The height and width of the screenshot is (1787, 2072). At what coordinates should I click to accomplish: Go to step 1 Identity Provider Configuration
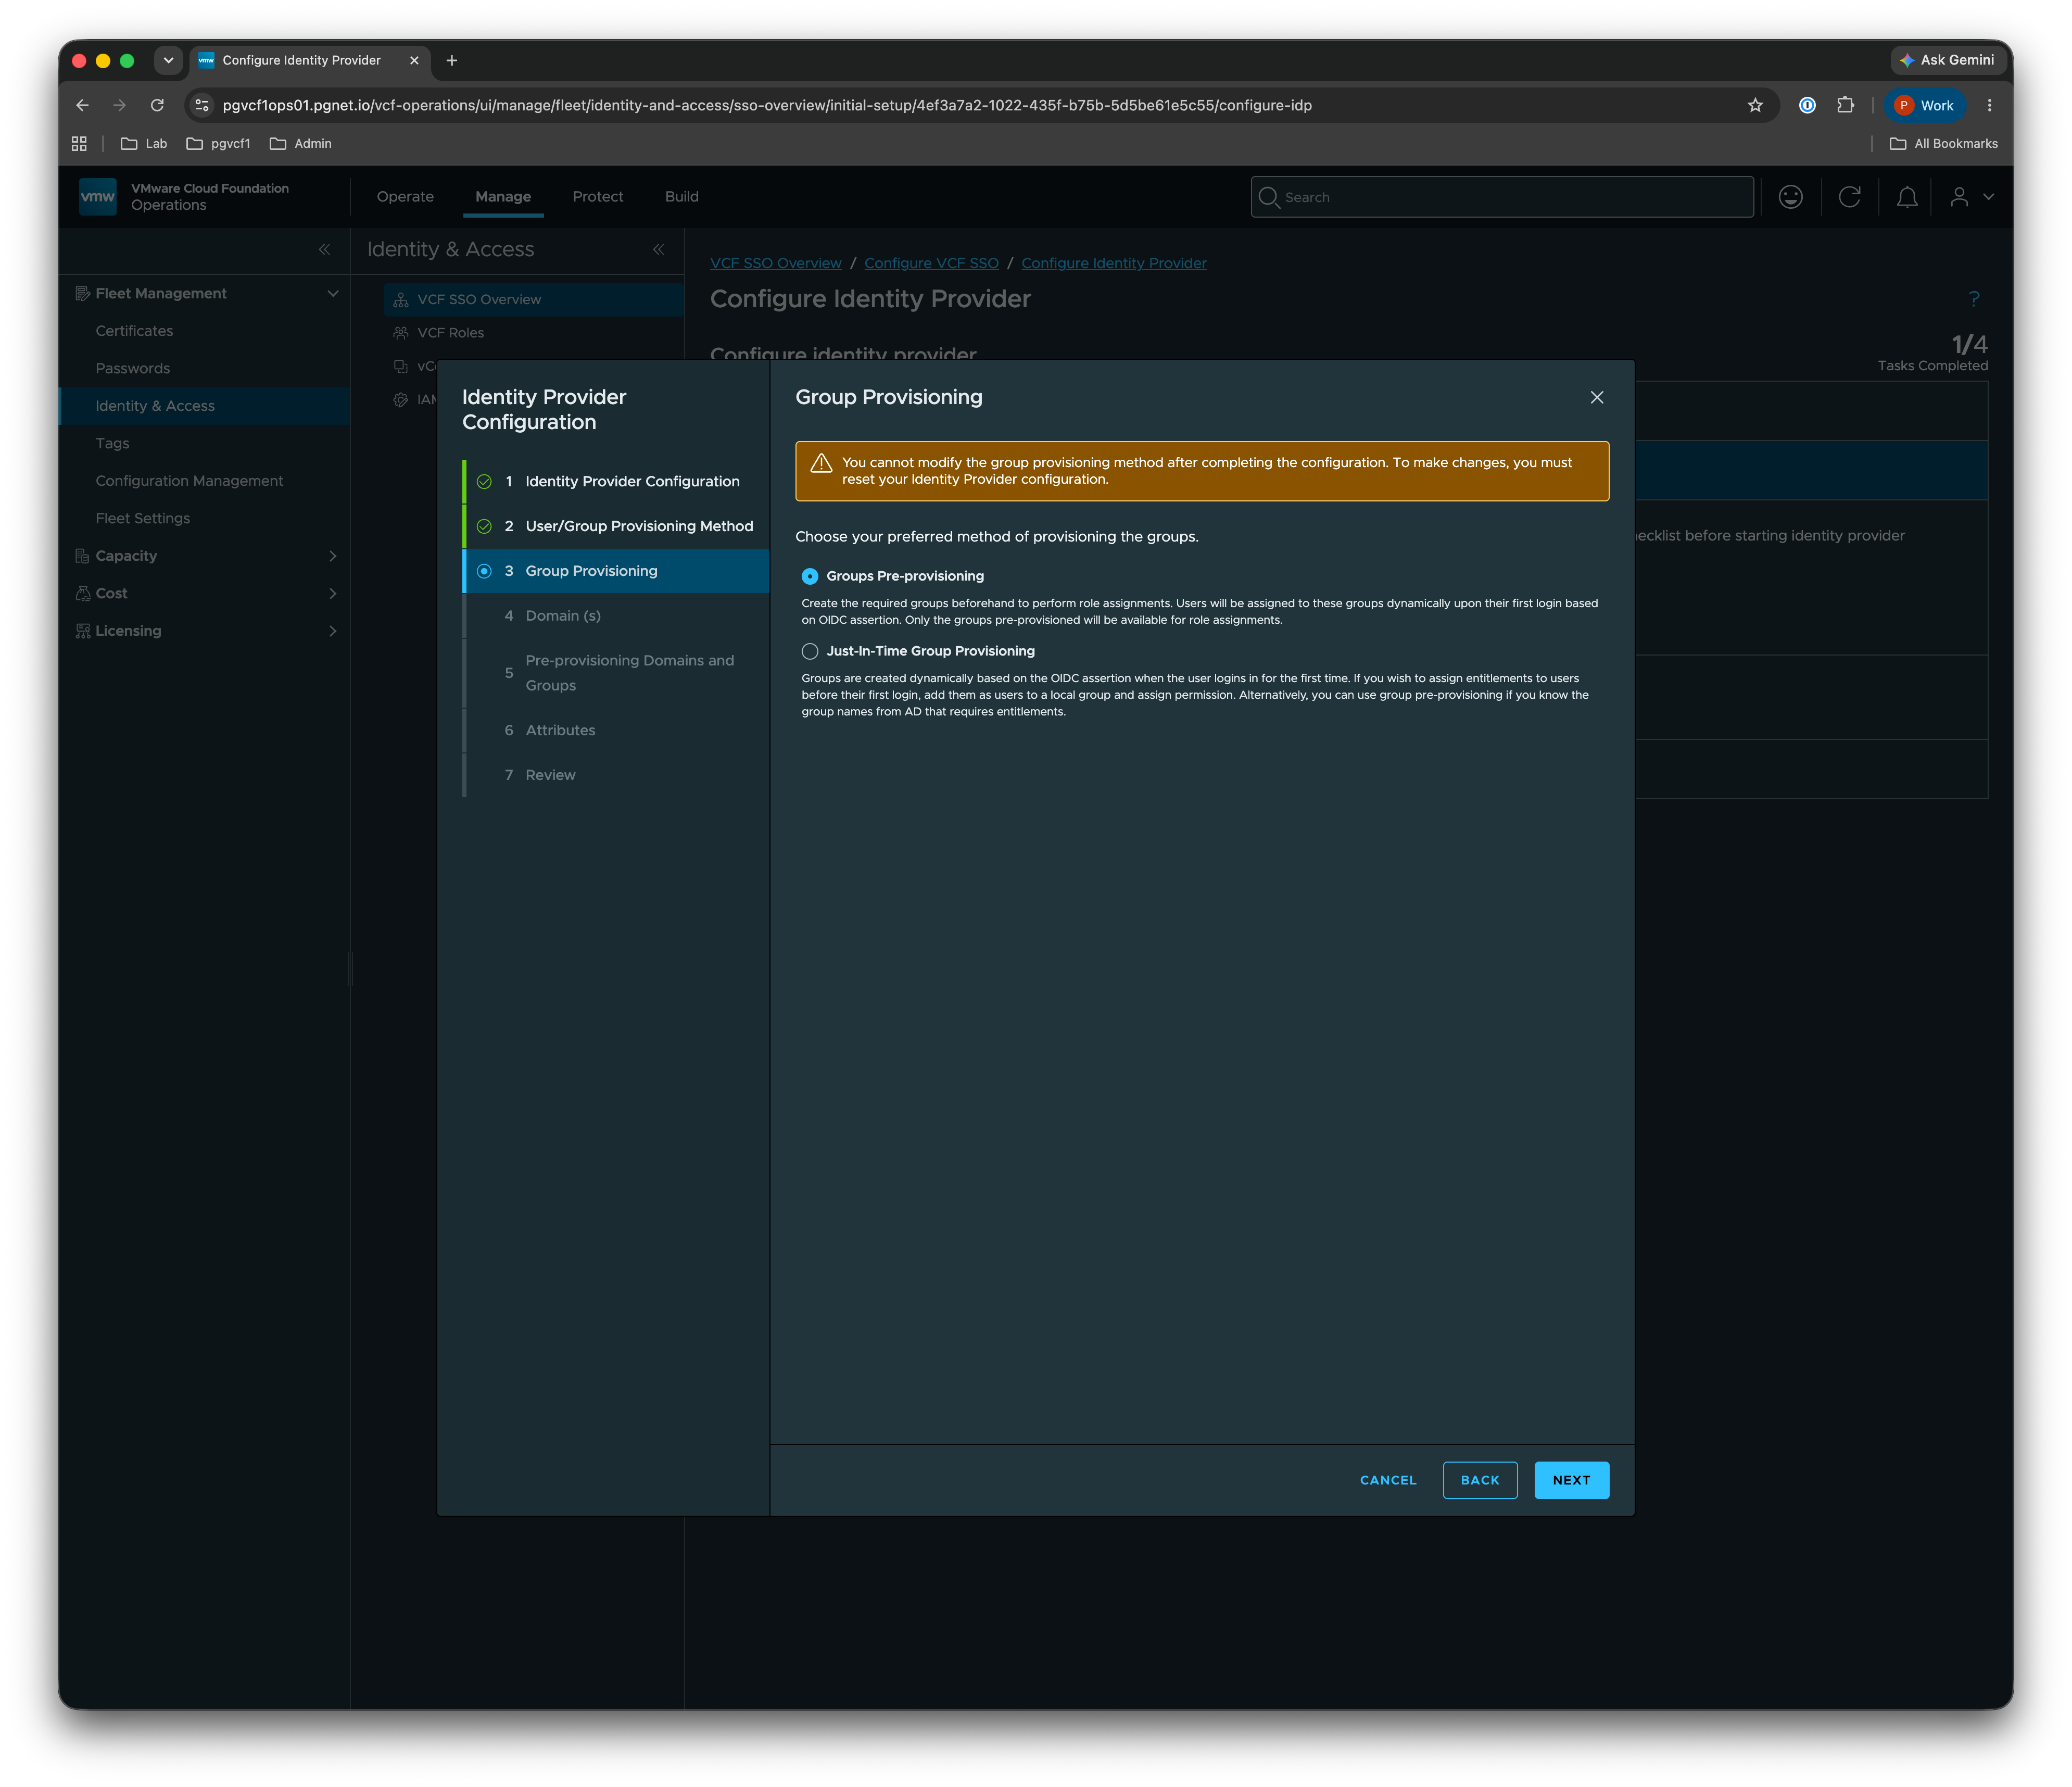(616, 481)
